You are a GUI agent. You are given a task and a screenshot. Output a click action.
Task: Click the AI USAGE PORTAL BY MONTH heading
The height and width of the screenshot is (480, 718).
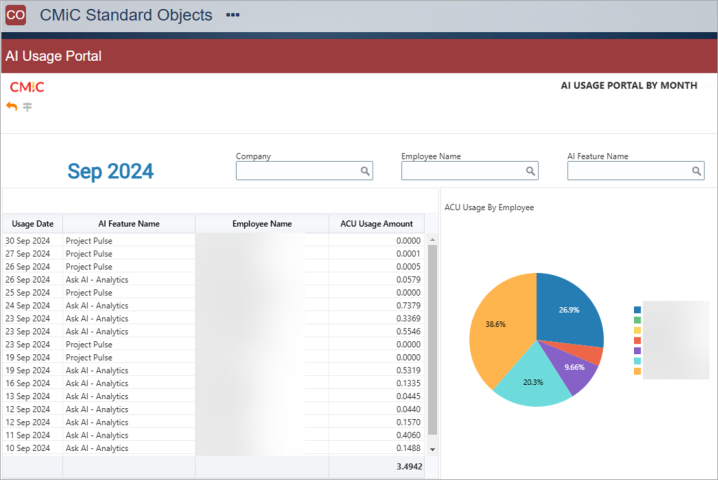[629, 86]
